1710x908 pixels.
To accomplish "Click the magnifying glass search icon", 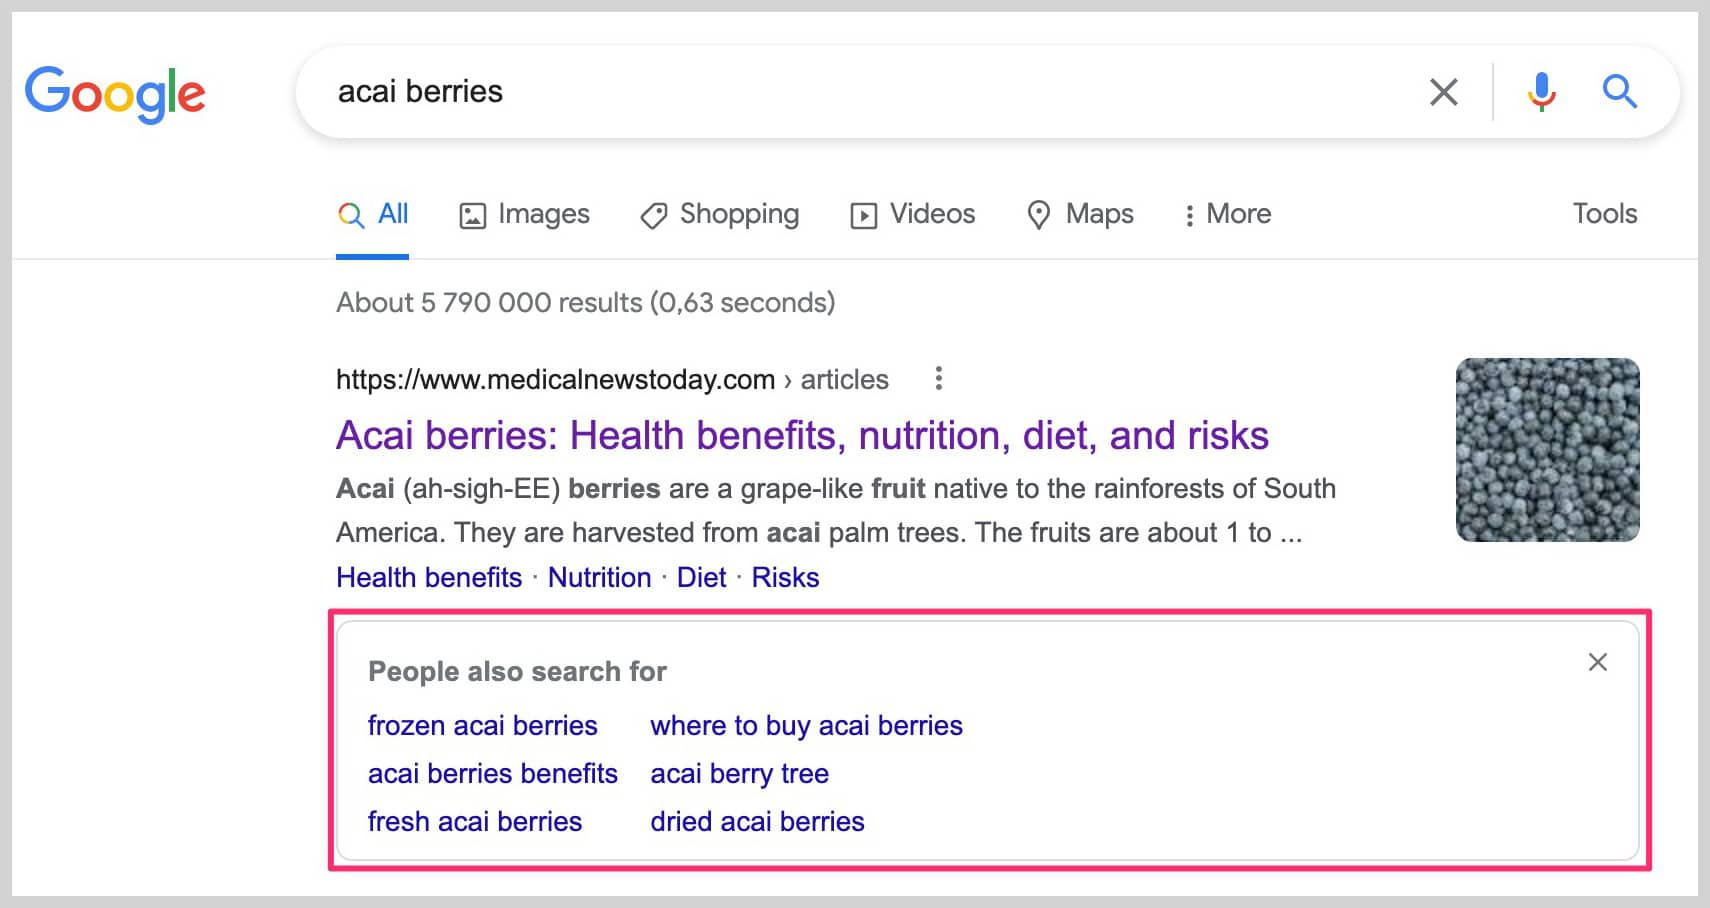I will 1621,92.
